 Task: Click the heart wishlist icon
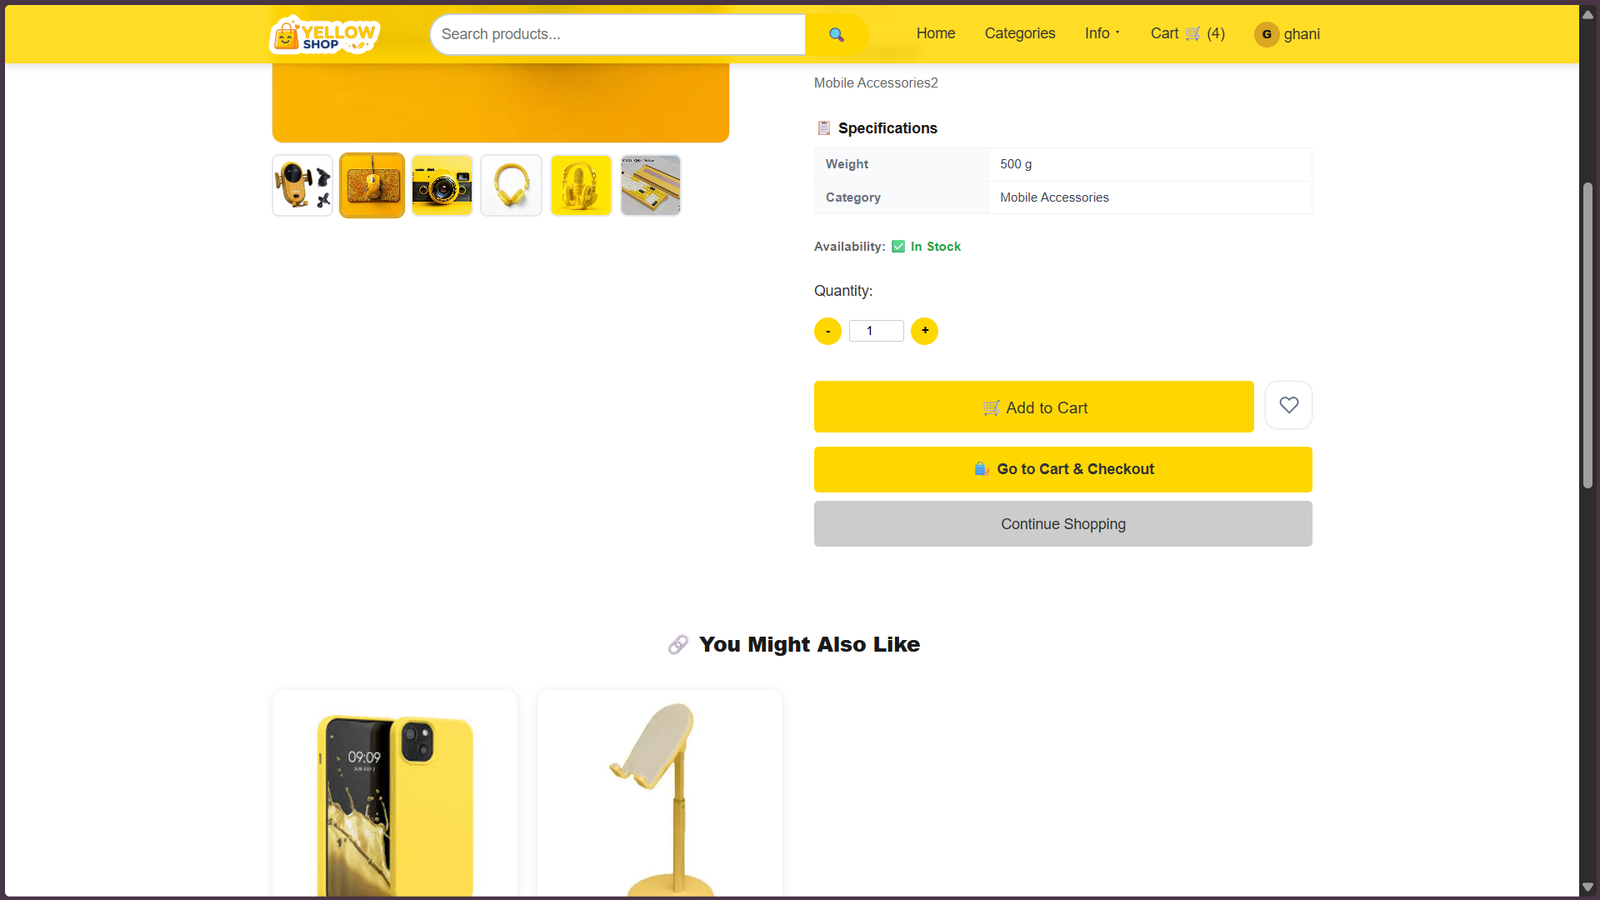[1288, 405]
